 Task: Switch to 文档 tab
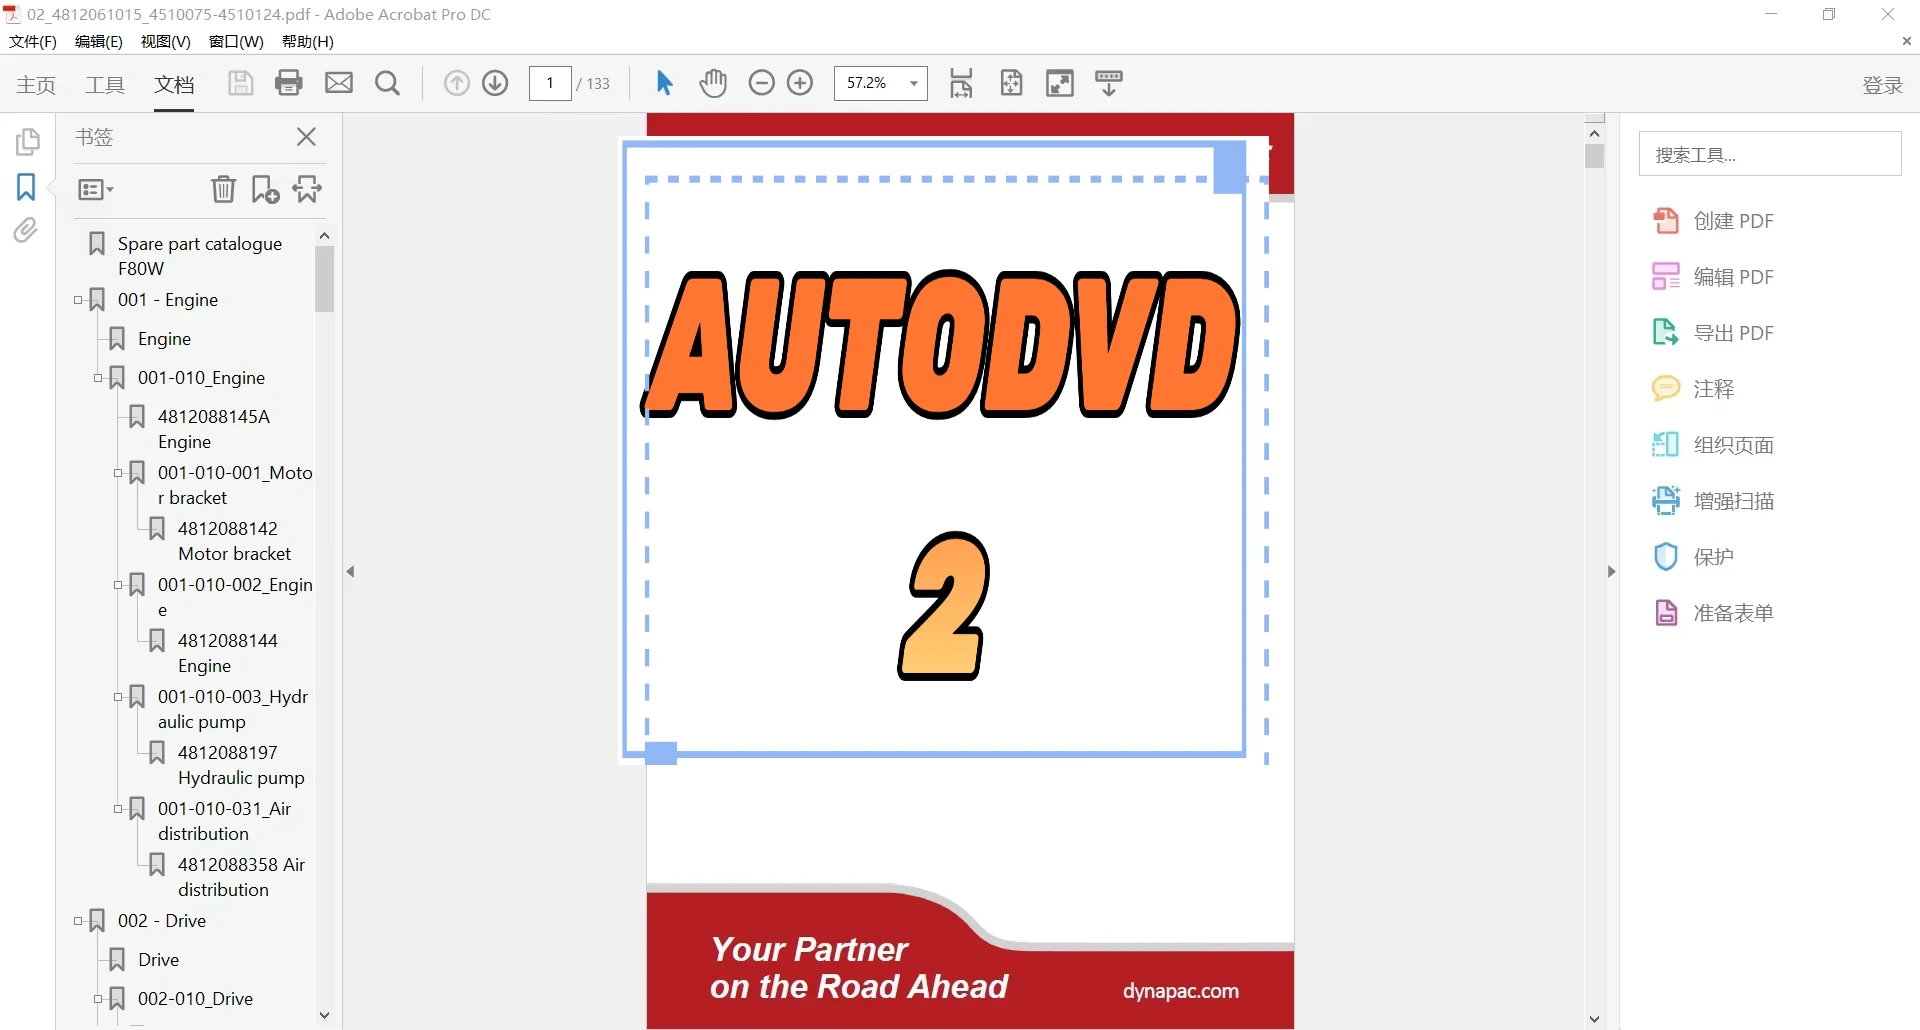tap(174, 85)
